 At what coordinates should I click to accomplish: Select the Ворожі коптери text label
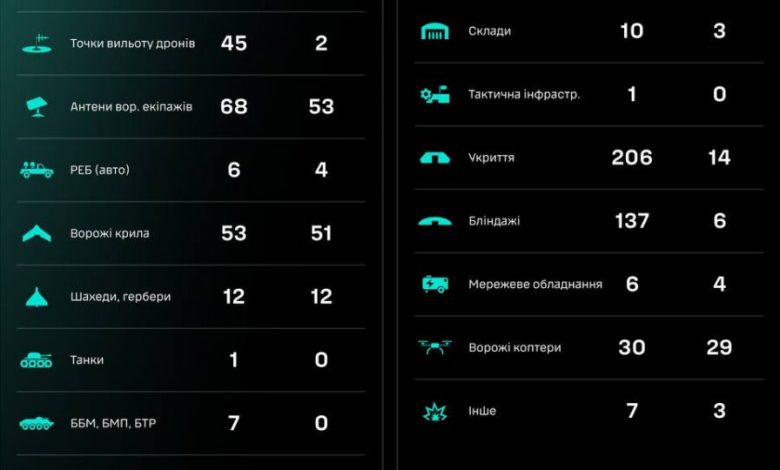[514, 348]
